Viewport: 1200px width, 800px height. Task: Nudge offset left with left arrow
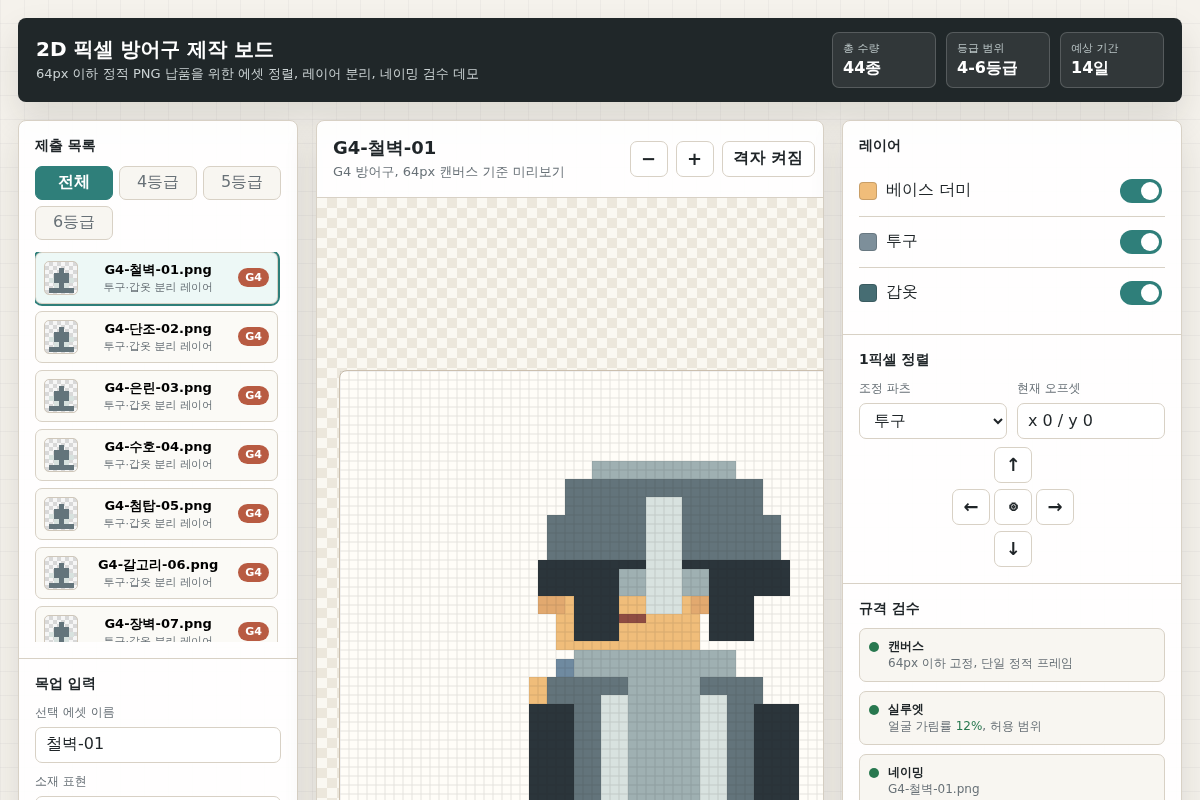[x=971, y=507]
